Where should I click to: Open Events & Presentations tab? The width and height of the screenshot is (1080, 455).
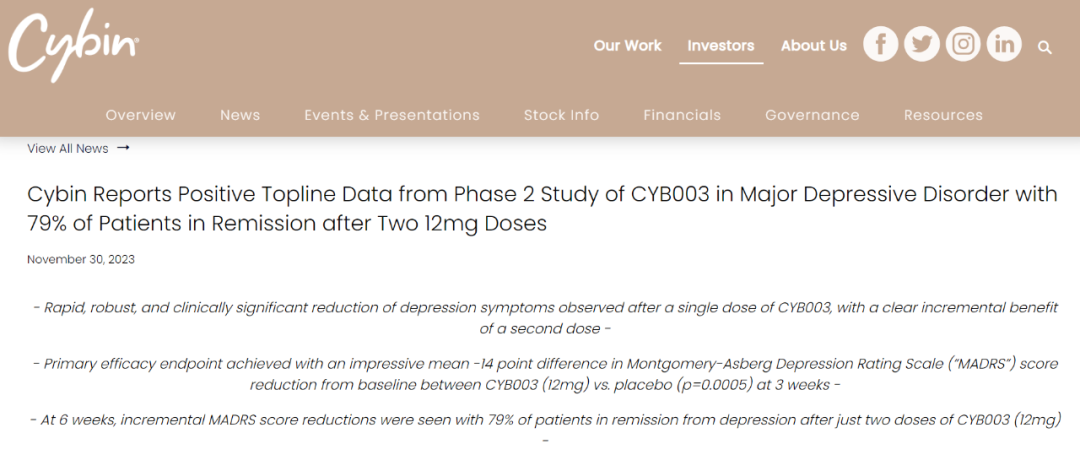click(392, 115)
